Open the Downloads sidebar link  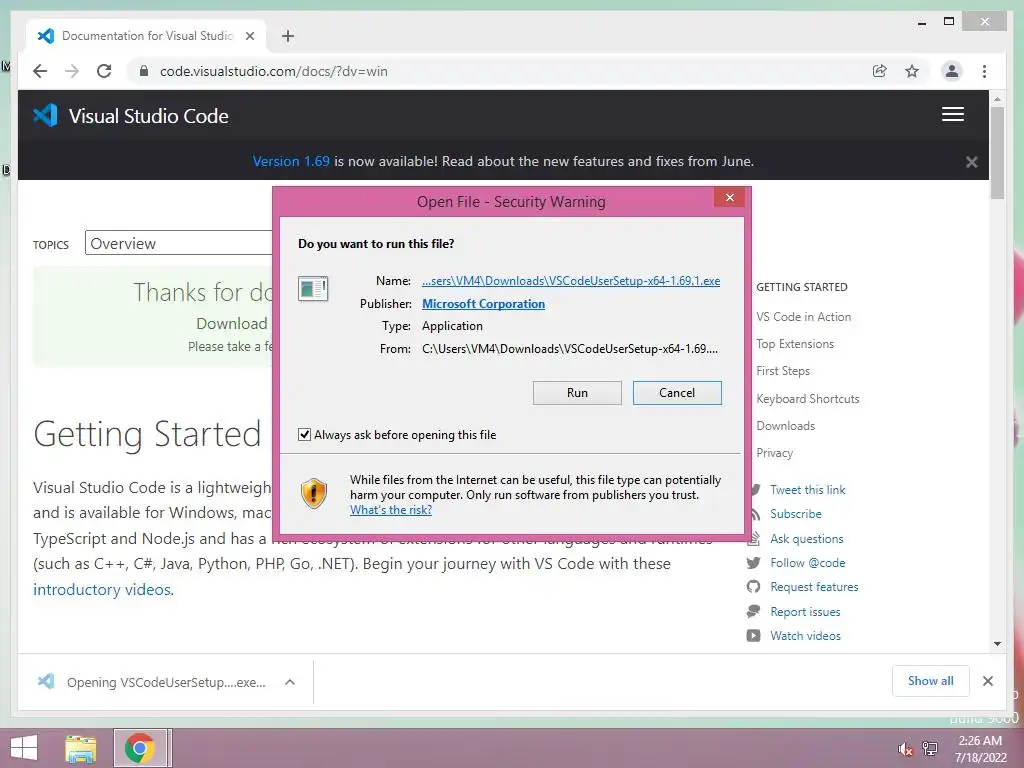[x=786, y=426]
